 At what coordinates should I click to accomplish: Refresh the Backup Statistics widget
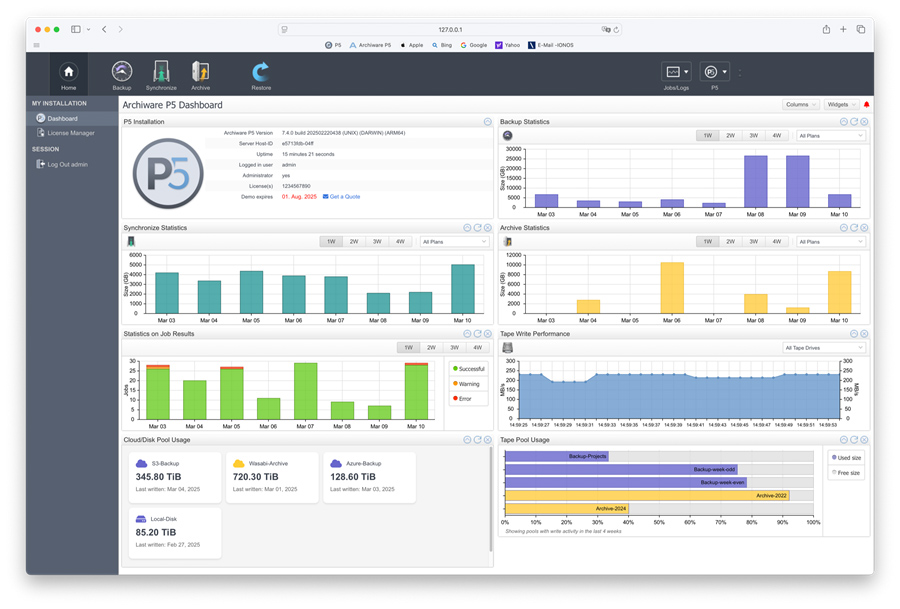[x=854, y=122]
